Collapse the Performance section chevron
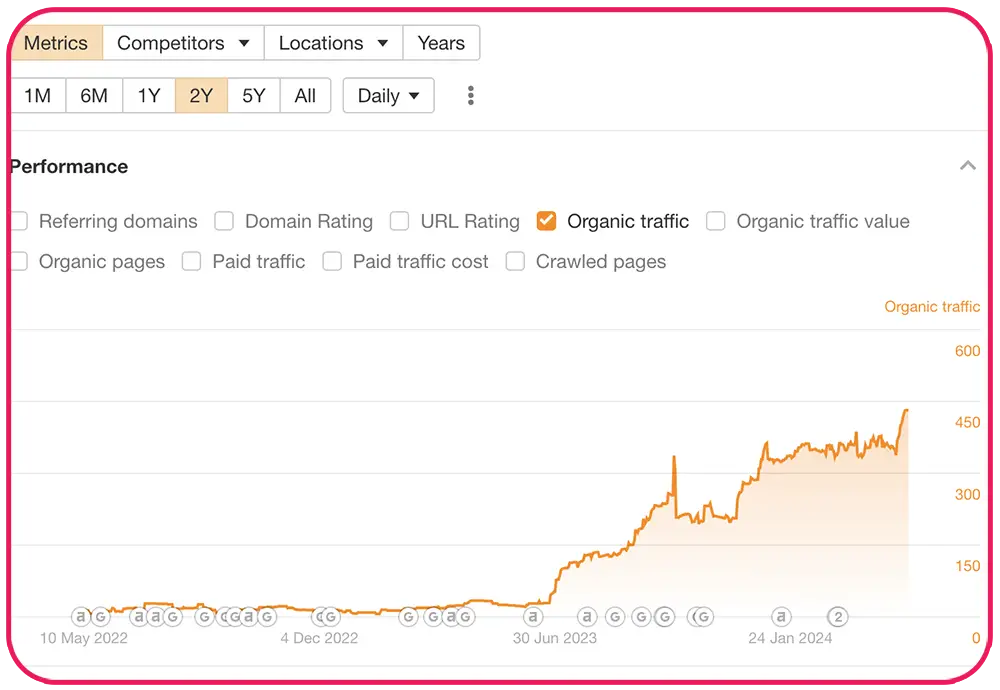The height and width of the screenshot is (690, 1000). pos(967,166)
